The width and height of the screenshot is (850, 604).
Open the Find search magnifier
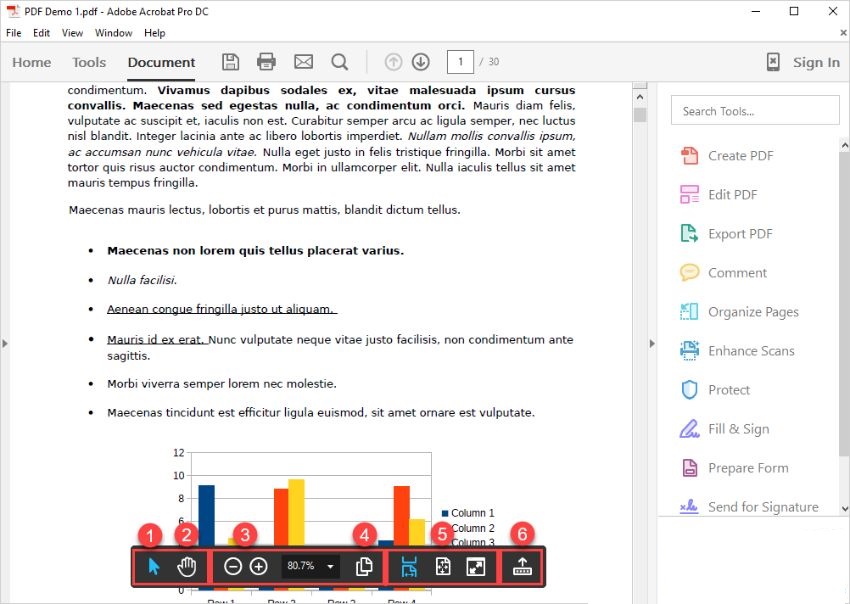click(340, 61)
